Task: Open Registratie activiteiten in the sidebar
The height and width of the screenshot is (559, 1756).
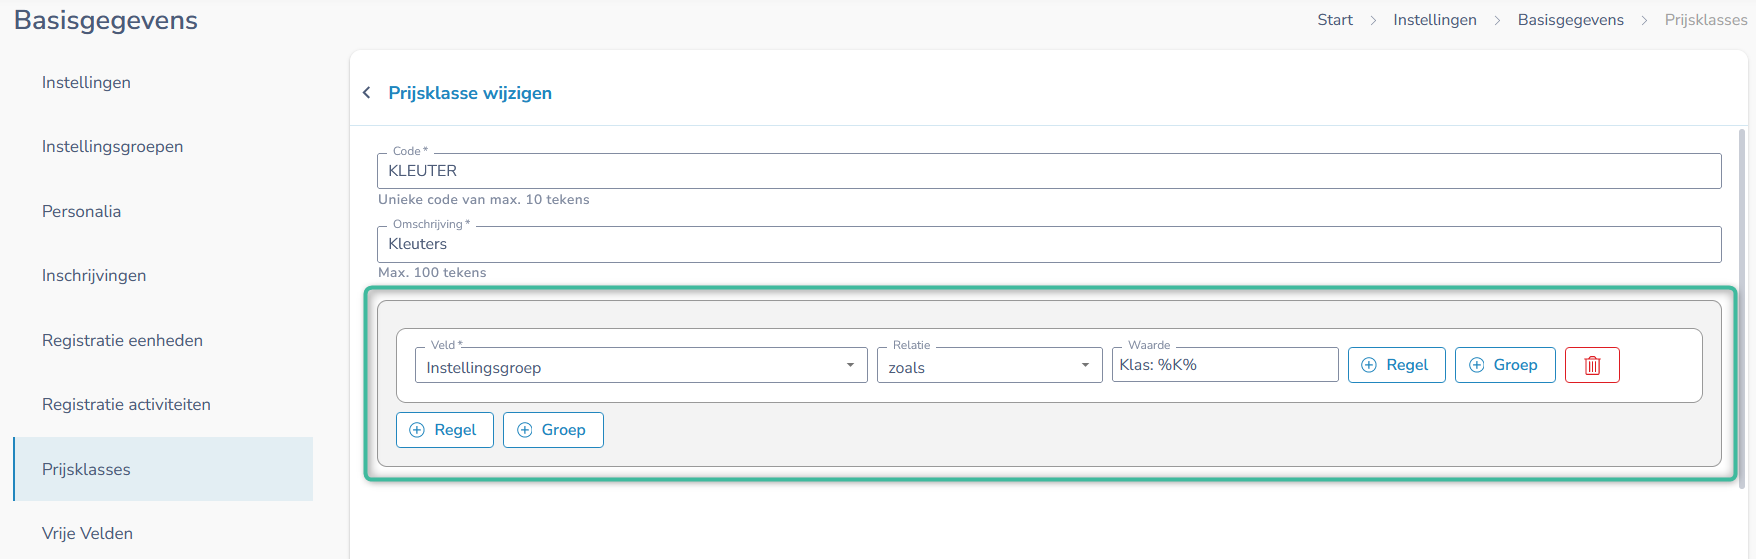Action: [x=126, y=405]
